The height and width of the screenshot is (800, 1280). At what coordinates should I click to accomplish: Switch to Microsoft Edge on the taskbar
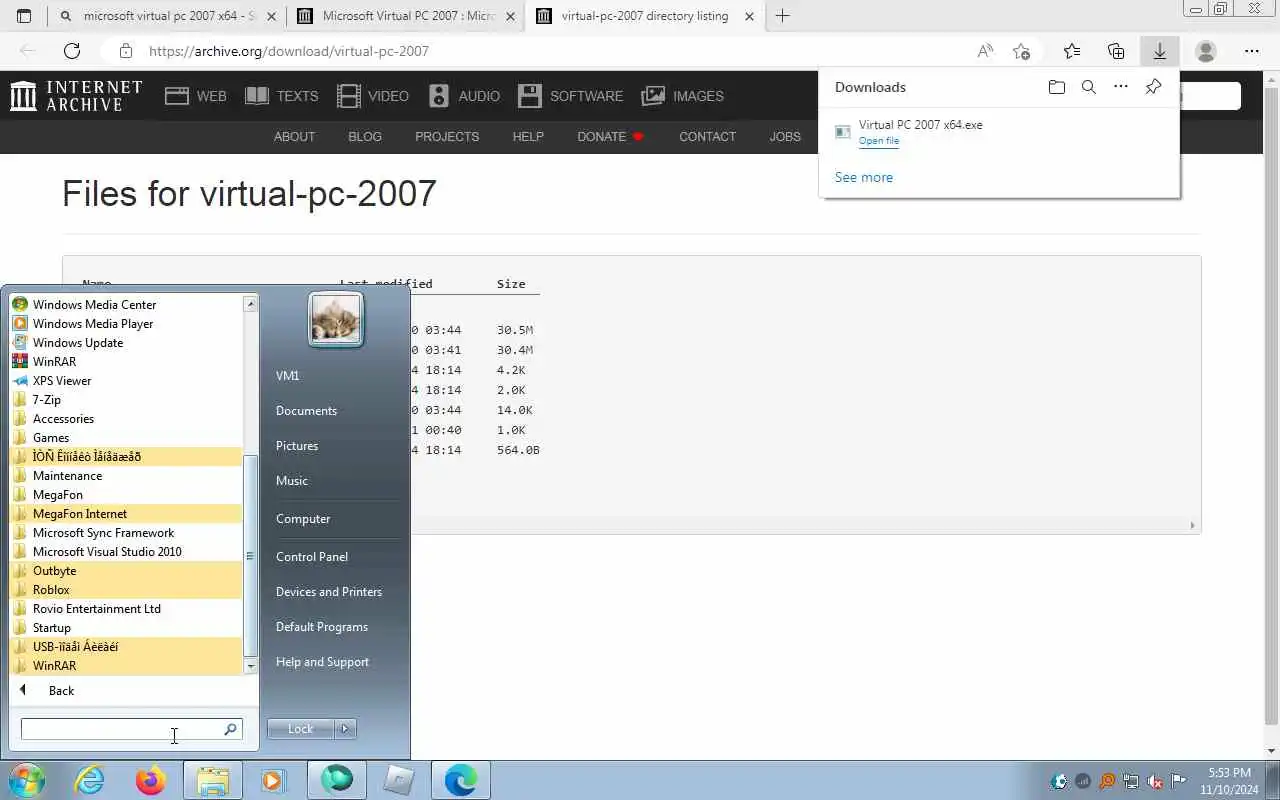(x=460, y=780)
